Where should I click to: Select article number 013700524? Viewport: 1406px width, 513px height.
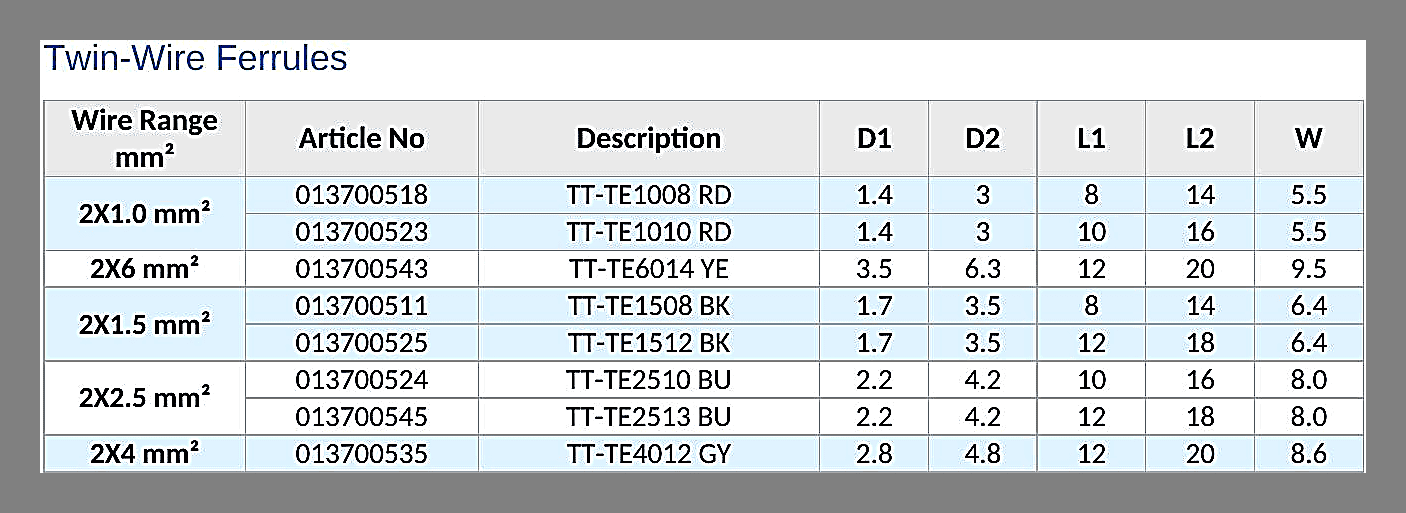[x=361, y=380]
